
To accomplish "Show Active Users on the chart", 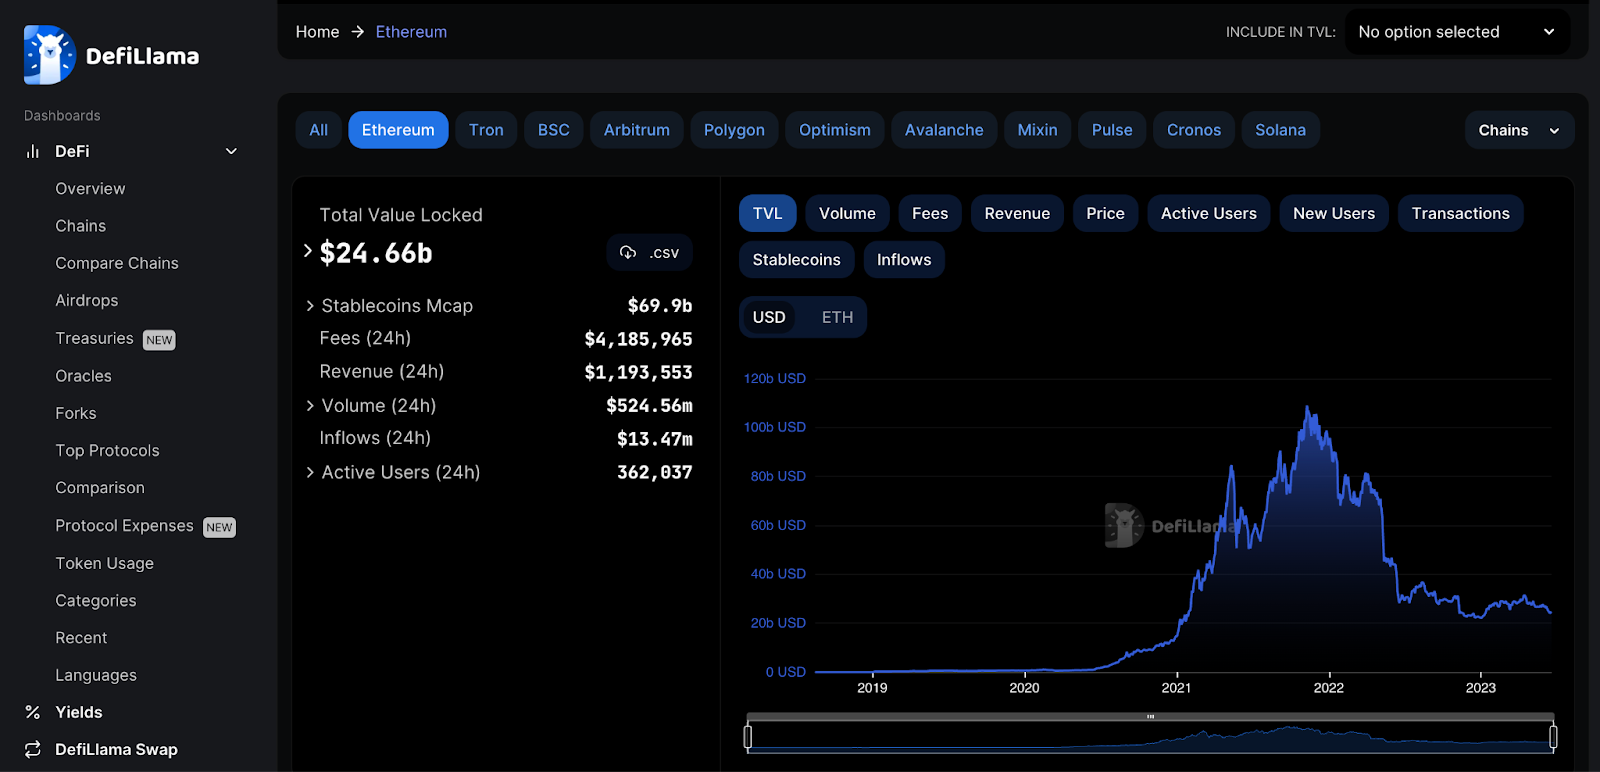I will point(1208,213).
